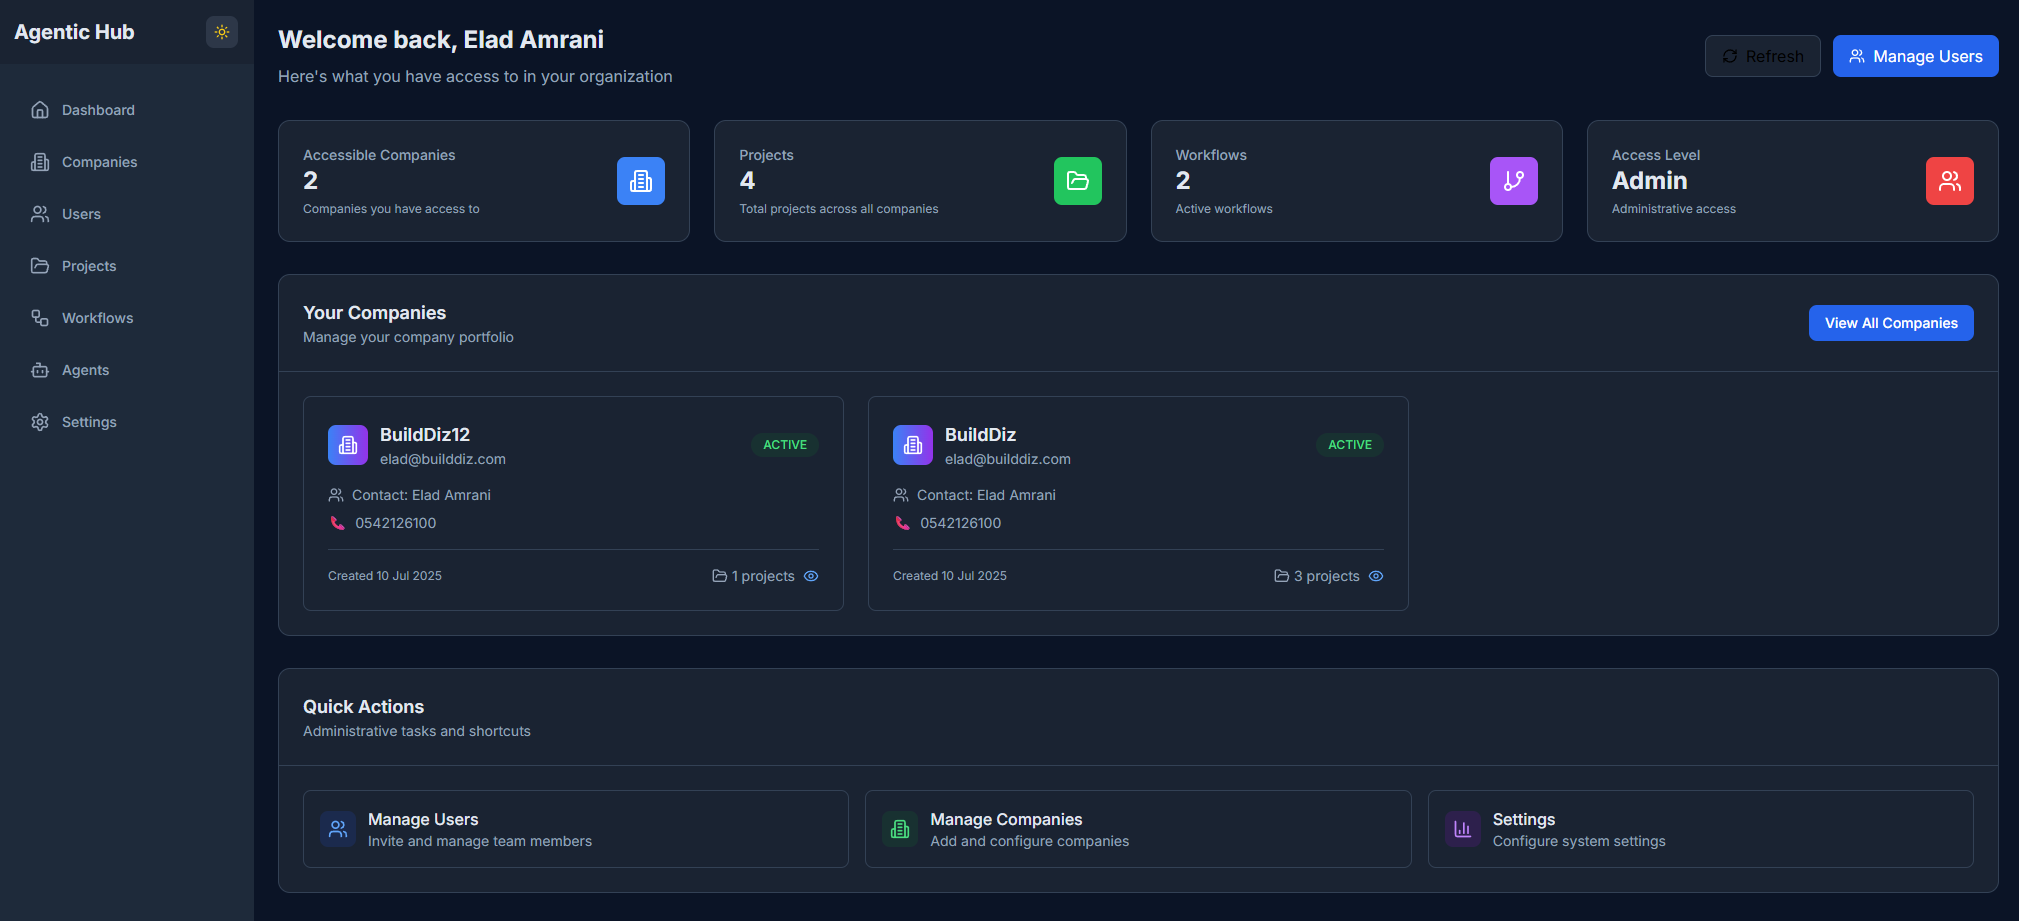Viewport: 2019px width, 921px height.
Task: Click the Manage Companies quick action icon
Action: pos(900,829)
